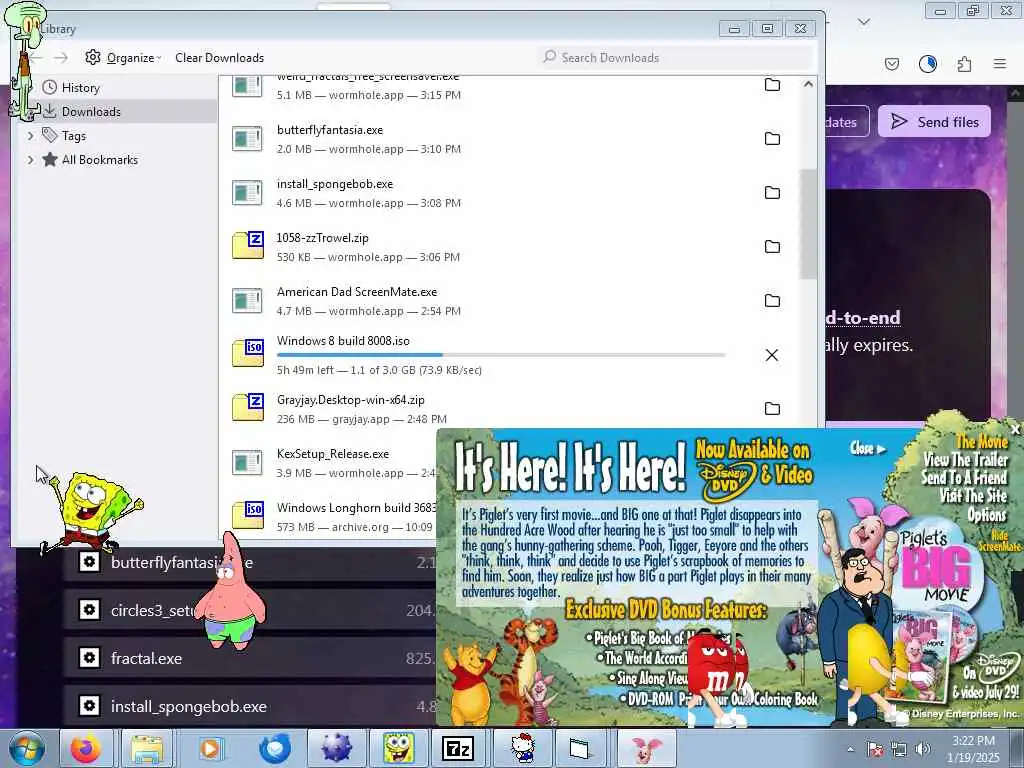Viewport: 1024px width, 768px height.
Task: Show install_spongebob.exe in its folder
Action: click(x=772, y=193)
